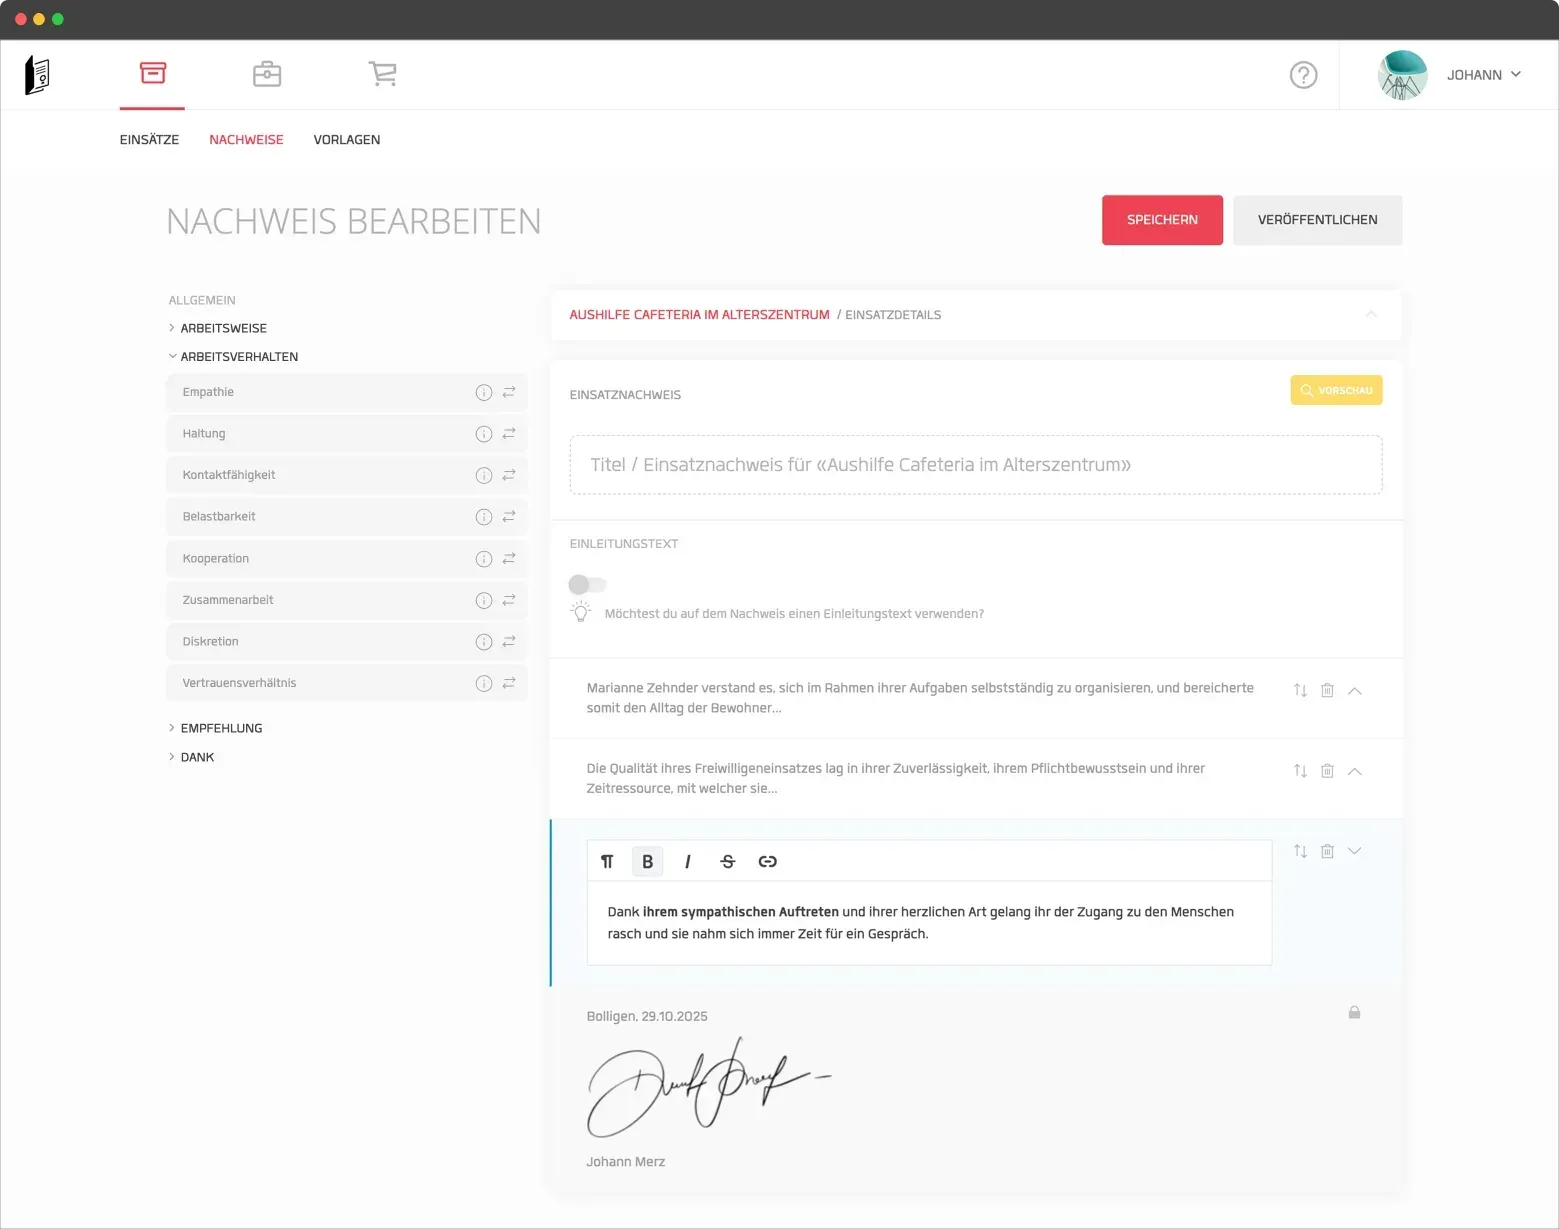Toggle italic formatting in the text editor
Viewport: 1559px width, 1229px height.
pyautogui.click(x=687, y=862)
